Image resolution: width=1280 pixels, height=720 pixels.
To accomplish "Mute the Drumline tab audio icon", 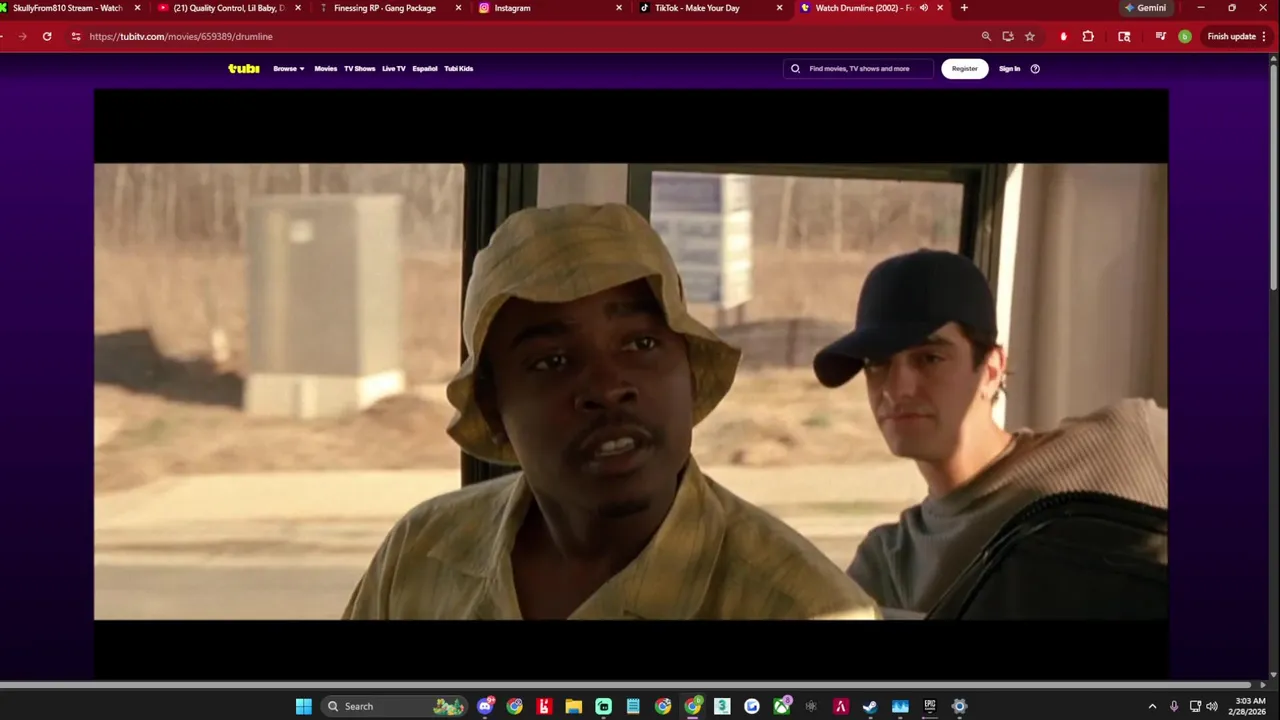I will pos(924,8).
